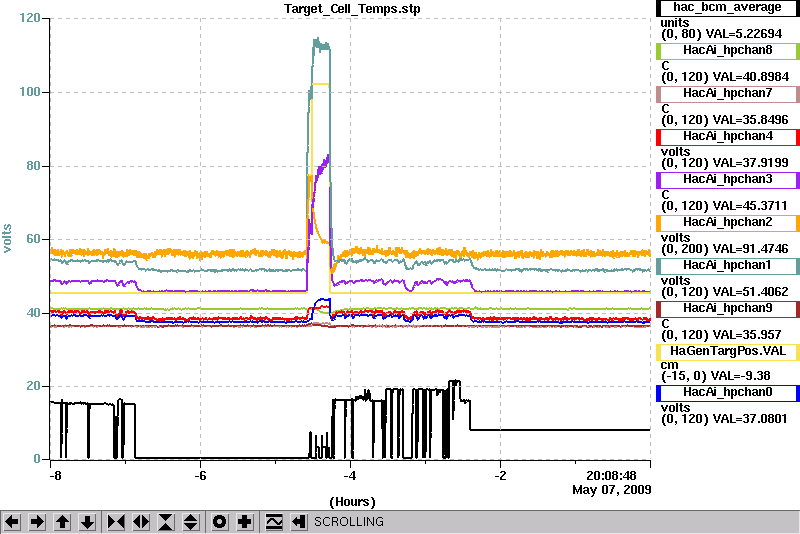800x534 pixels.
Task: Select the HacAi_hpchan8 curve legend button
Action: [x=728, y=50]
